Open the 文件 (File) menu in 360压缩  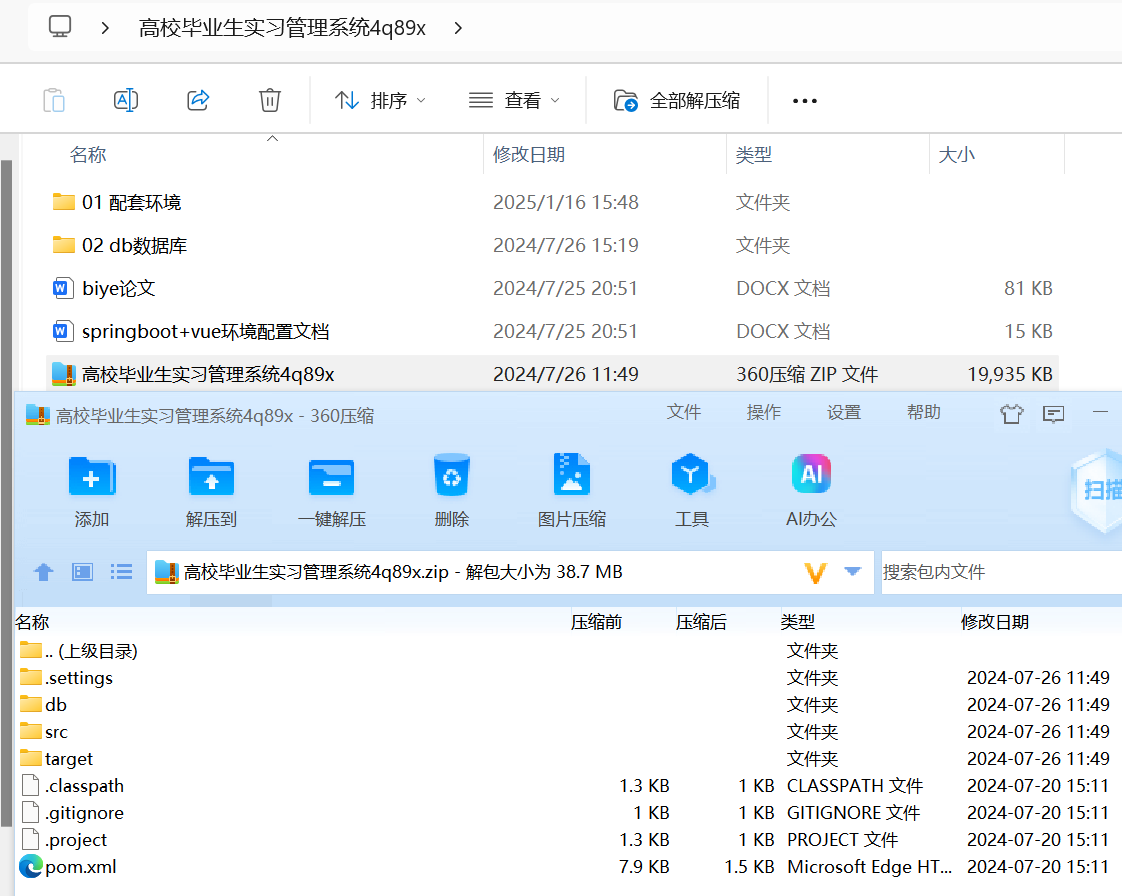pos(684,411)
